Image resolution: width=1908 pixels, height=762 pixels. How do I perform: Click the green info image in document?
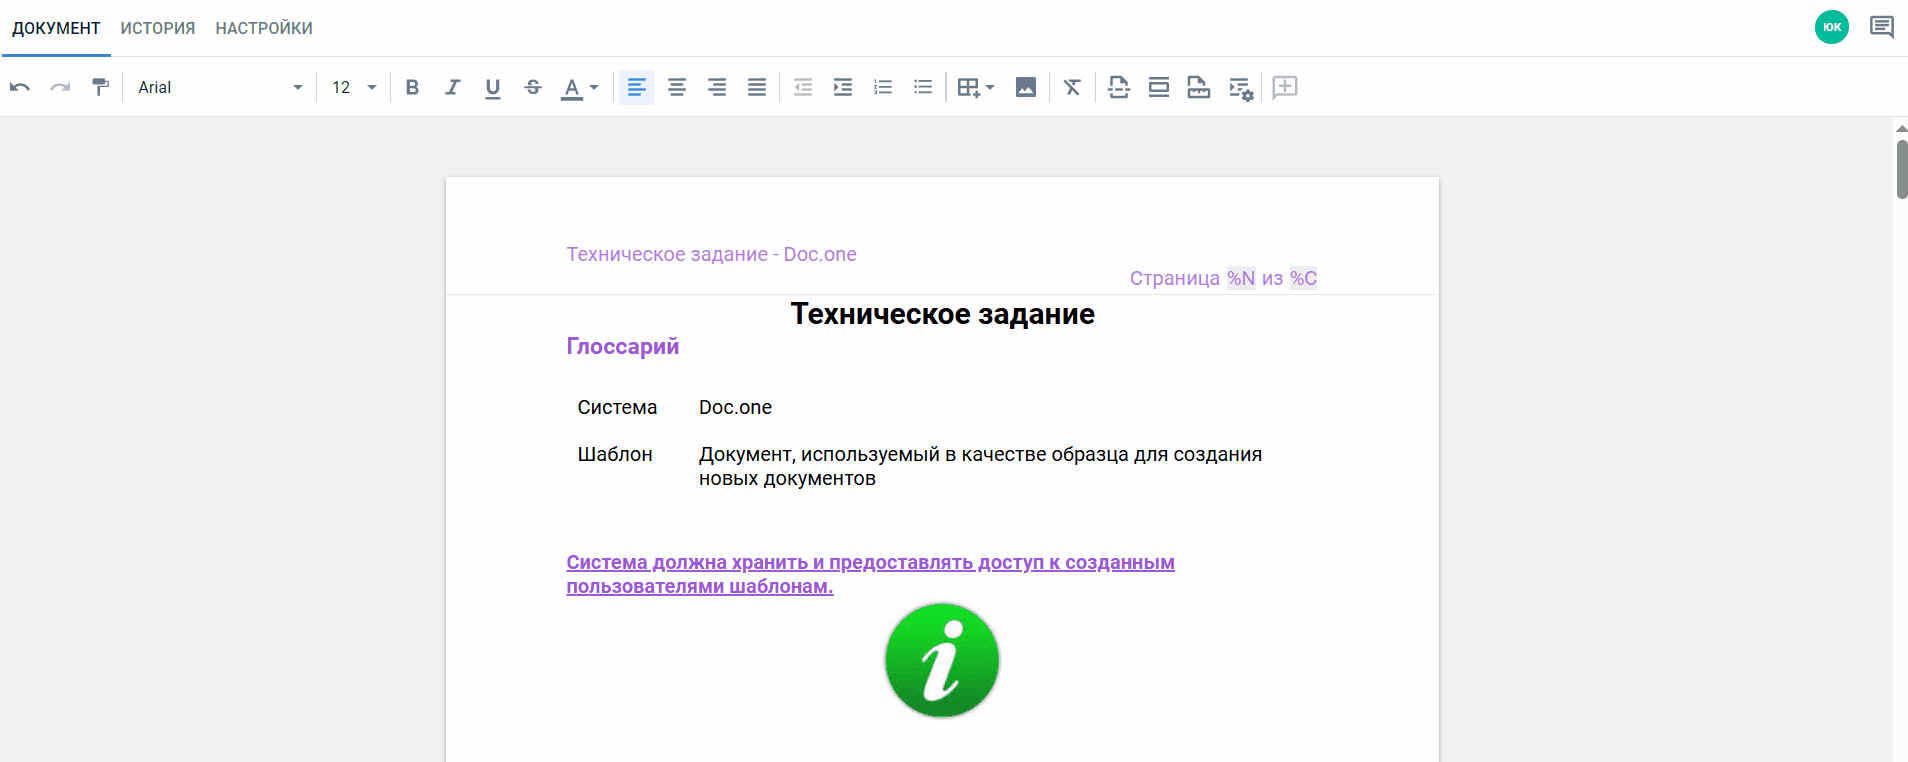942,660
